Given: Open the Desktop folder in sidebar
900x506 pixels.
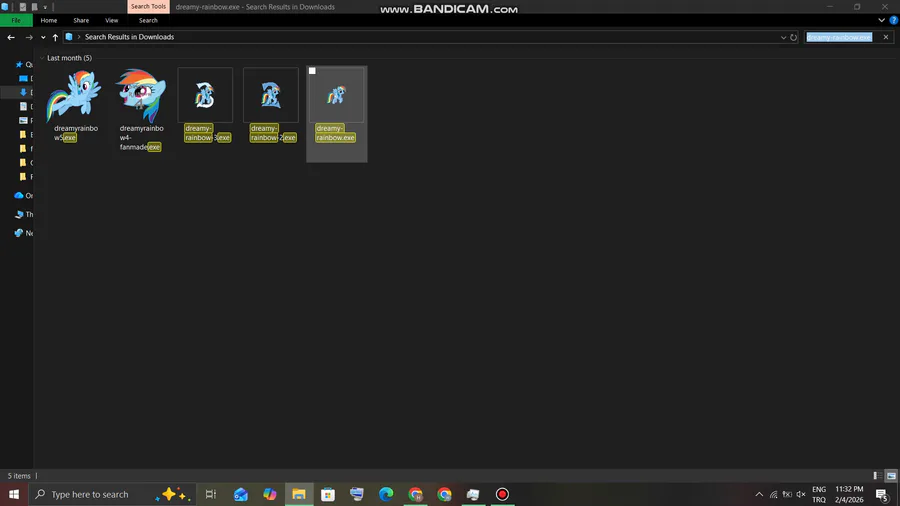Looking at the screenshot, I should coord(25,78).
